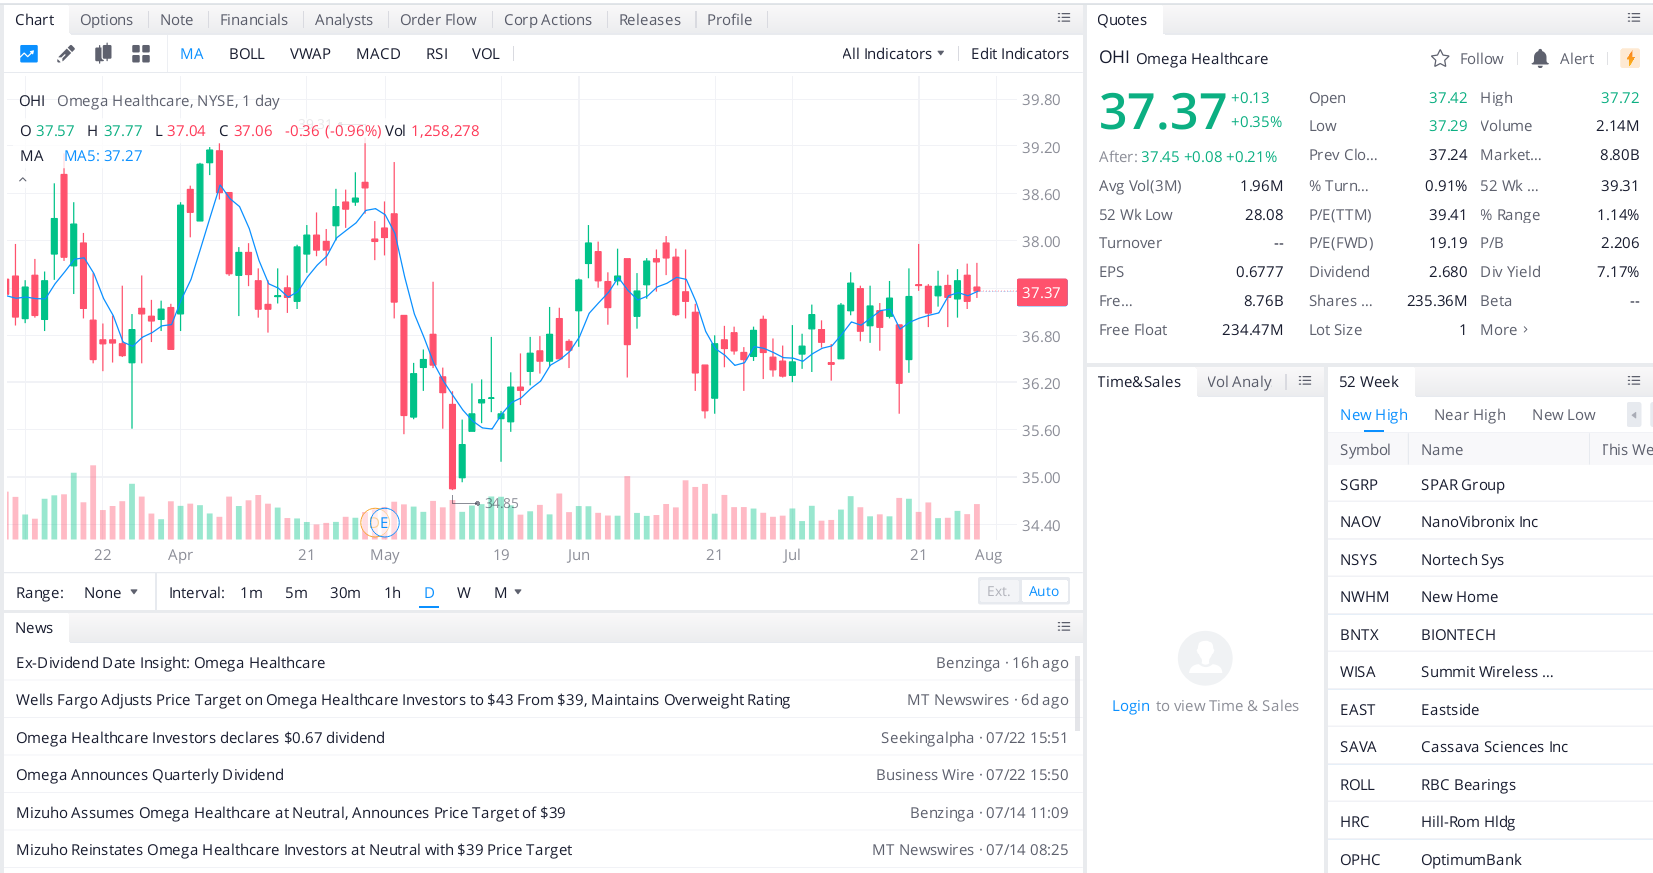
Task: Select the candlestick chart type icon
Action: tap(103, 54)
